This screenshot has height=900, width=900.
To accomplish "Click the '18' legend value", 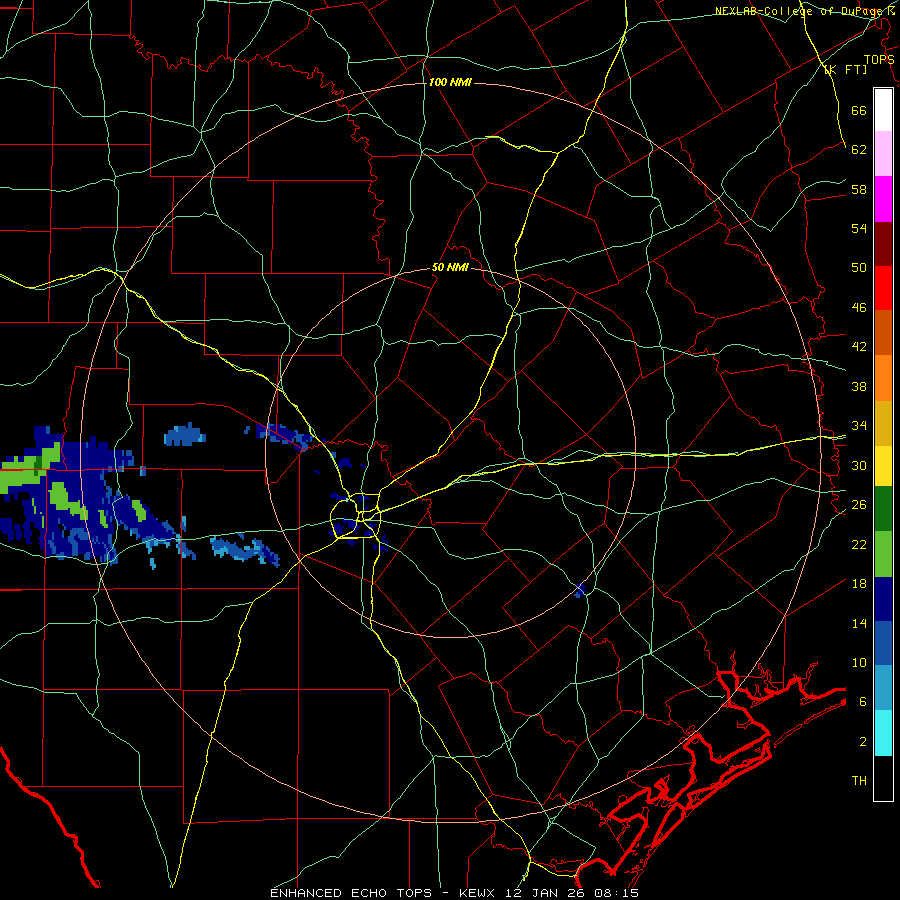I will 859,584.
